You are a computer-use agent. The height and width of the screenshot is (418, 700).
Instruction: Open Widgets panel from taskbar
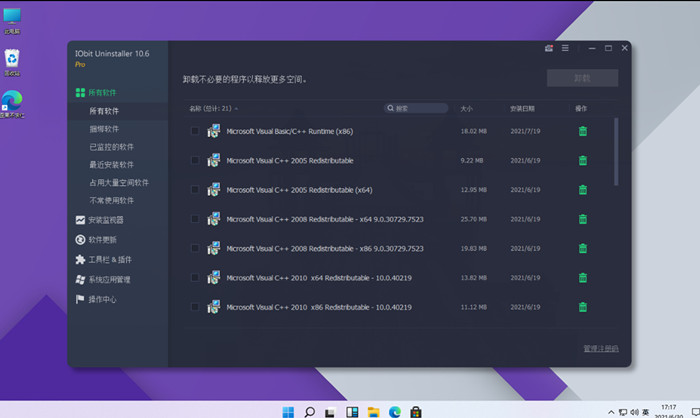click(352, 412)
